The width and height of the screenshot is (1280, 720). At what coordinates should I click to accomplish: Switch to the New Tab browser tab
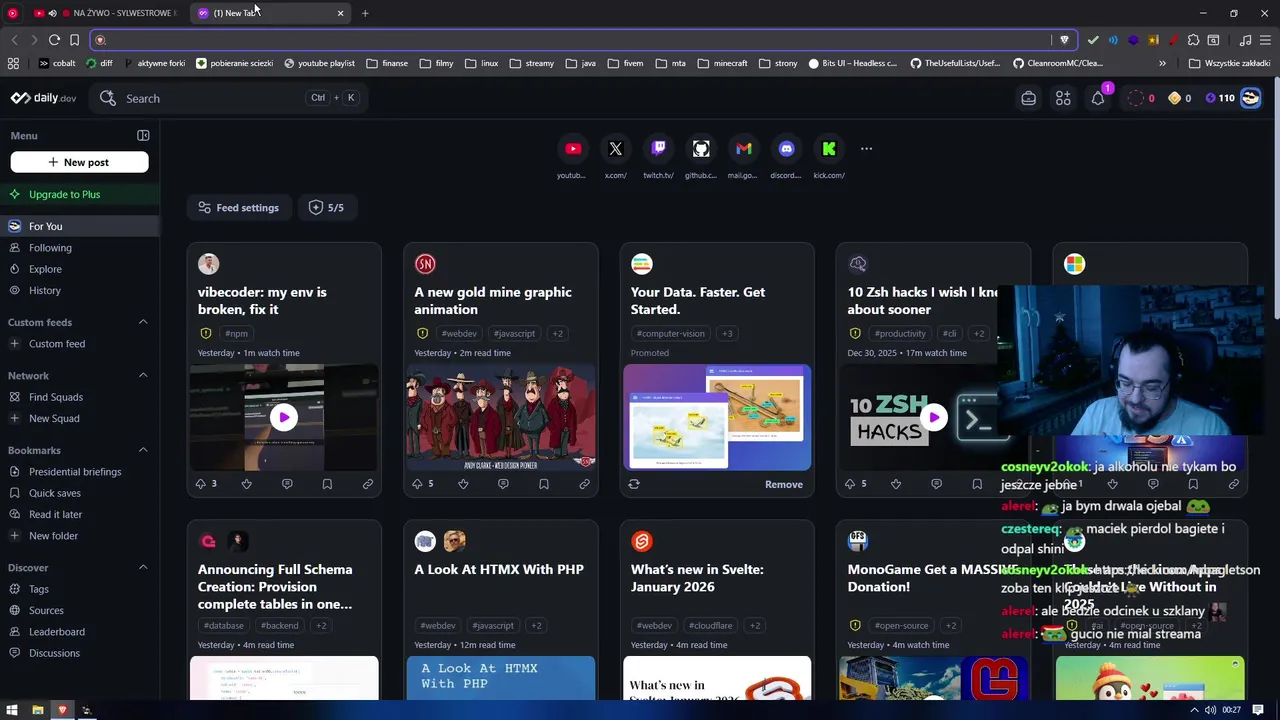270,13
